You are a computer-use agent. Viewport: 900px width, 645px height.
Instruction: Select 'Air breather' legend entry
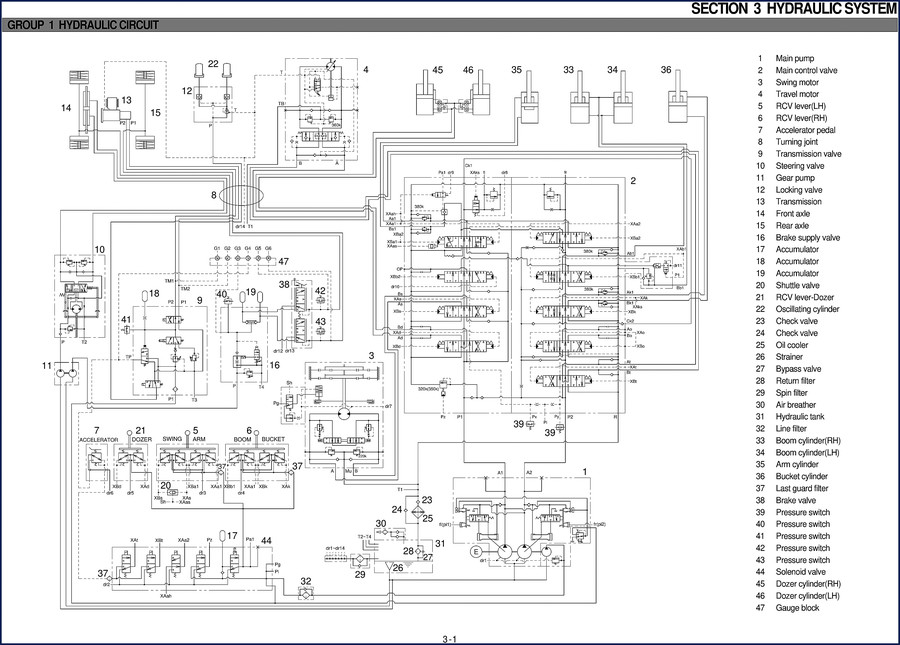796,405
